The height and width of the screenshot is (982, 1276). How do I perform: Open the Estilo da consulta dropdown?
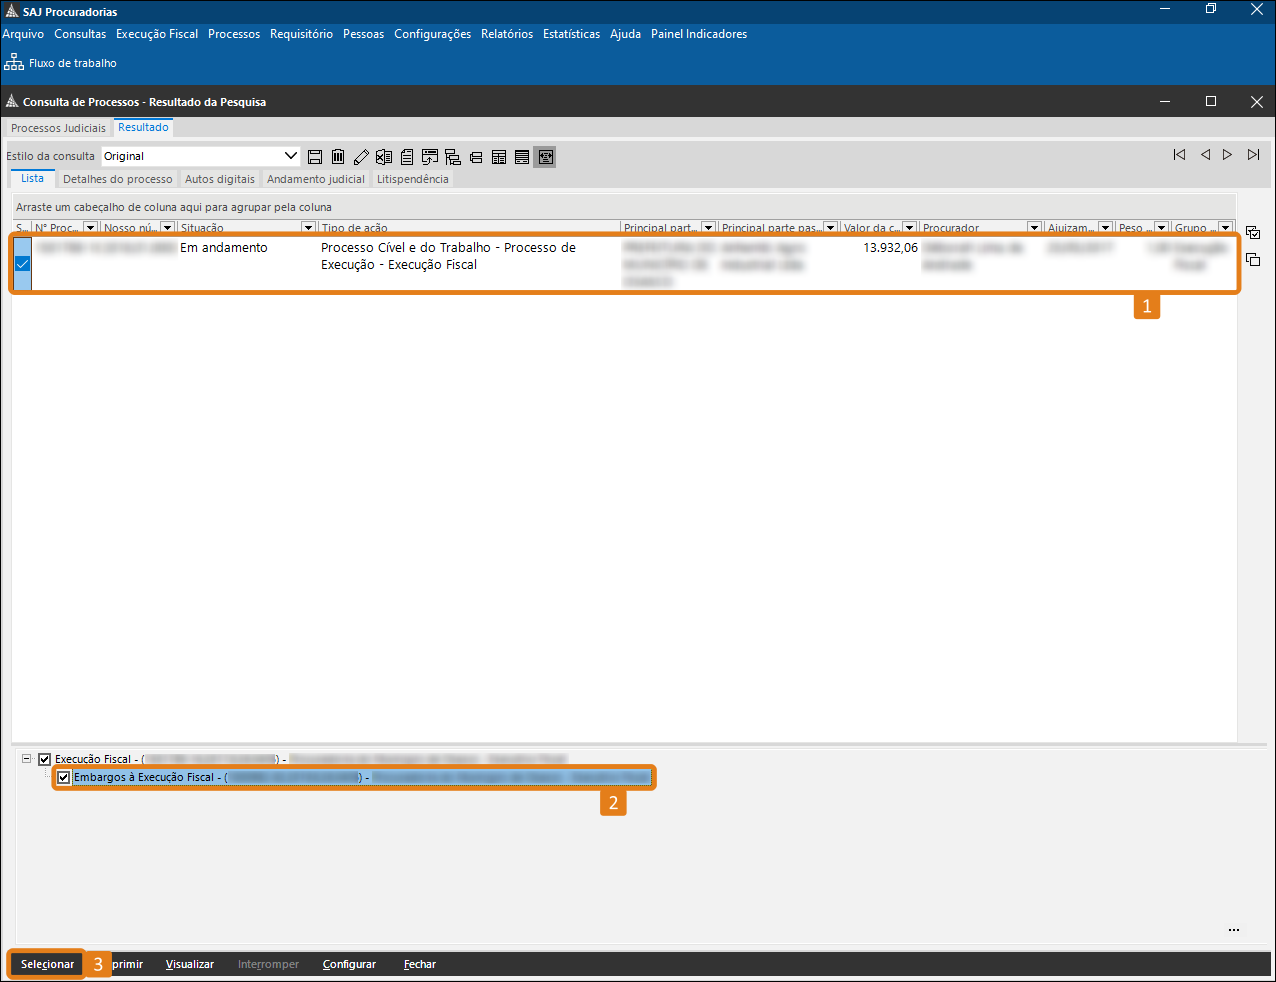pos(291,156)
